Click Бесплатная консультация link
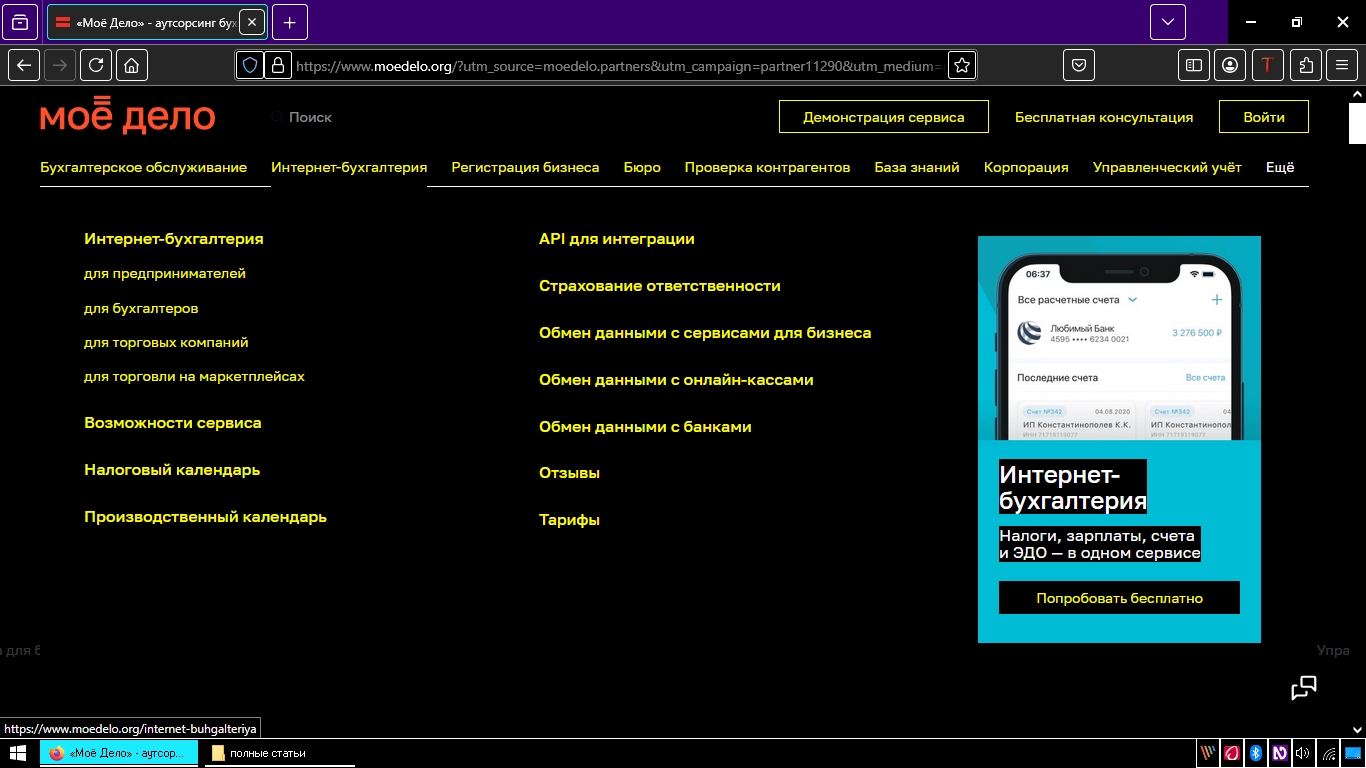 (1104, 117)
